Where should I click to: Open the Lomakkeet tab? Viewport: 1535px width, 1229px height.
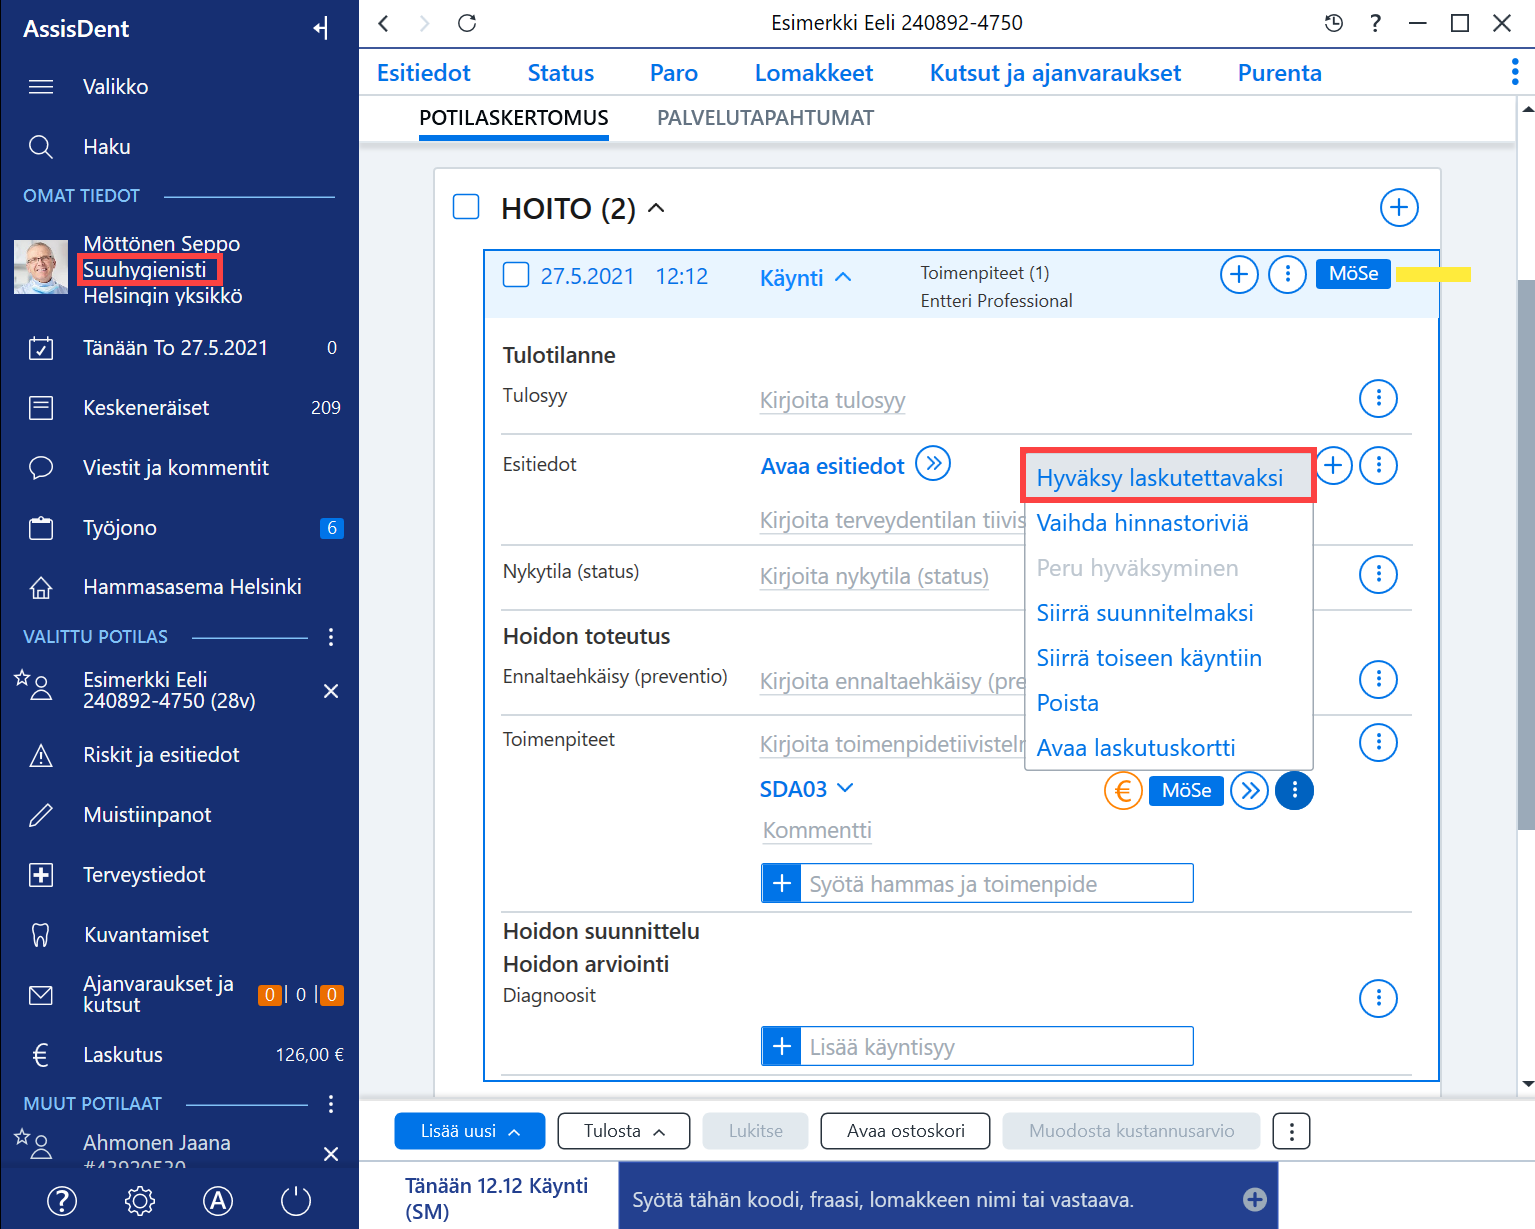[x=814, y=73]
